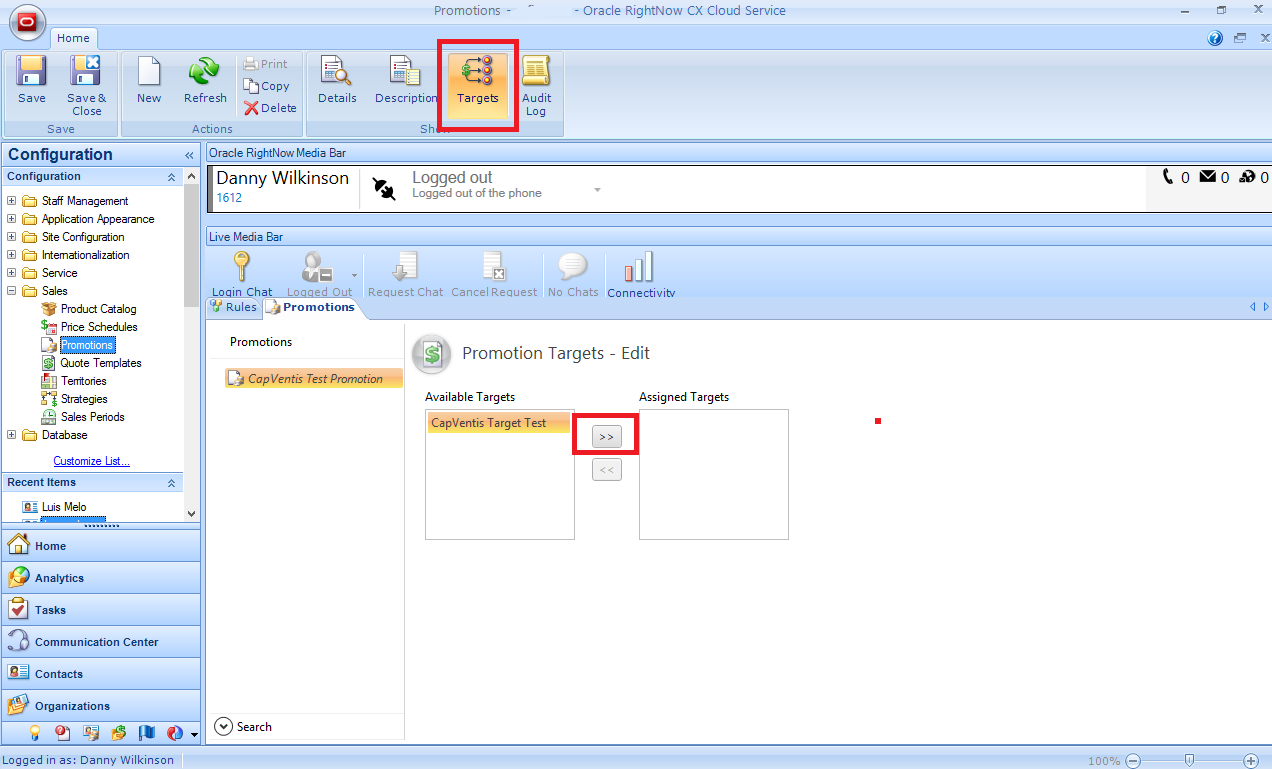Image resolution: width=1272 pixels, height=769 pixels.
Task: Click the Save icon in ribbon
Action: tap(32, 72)
